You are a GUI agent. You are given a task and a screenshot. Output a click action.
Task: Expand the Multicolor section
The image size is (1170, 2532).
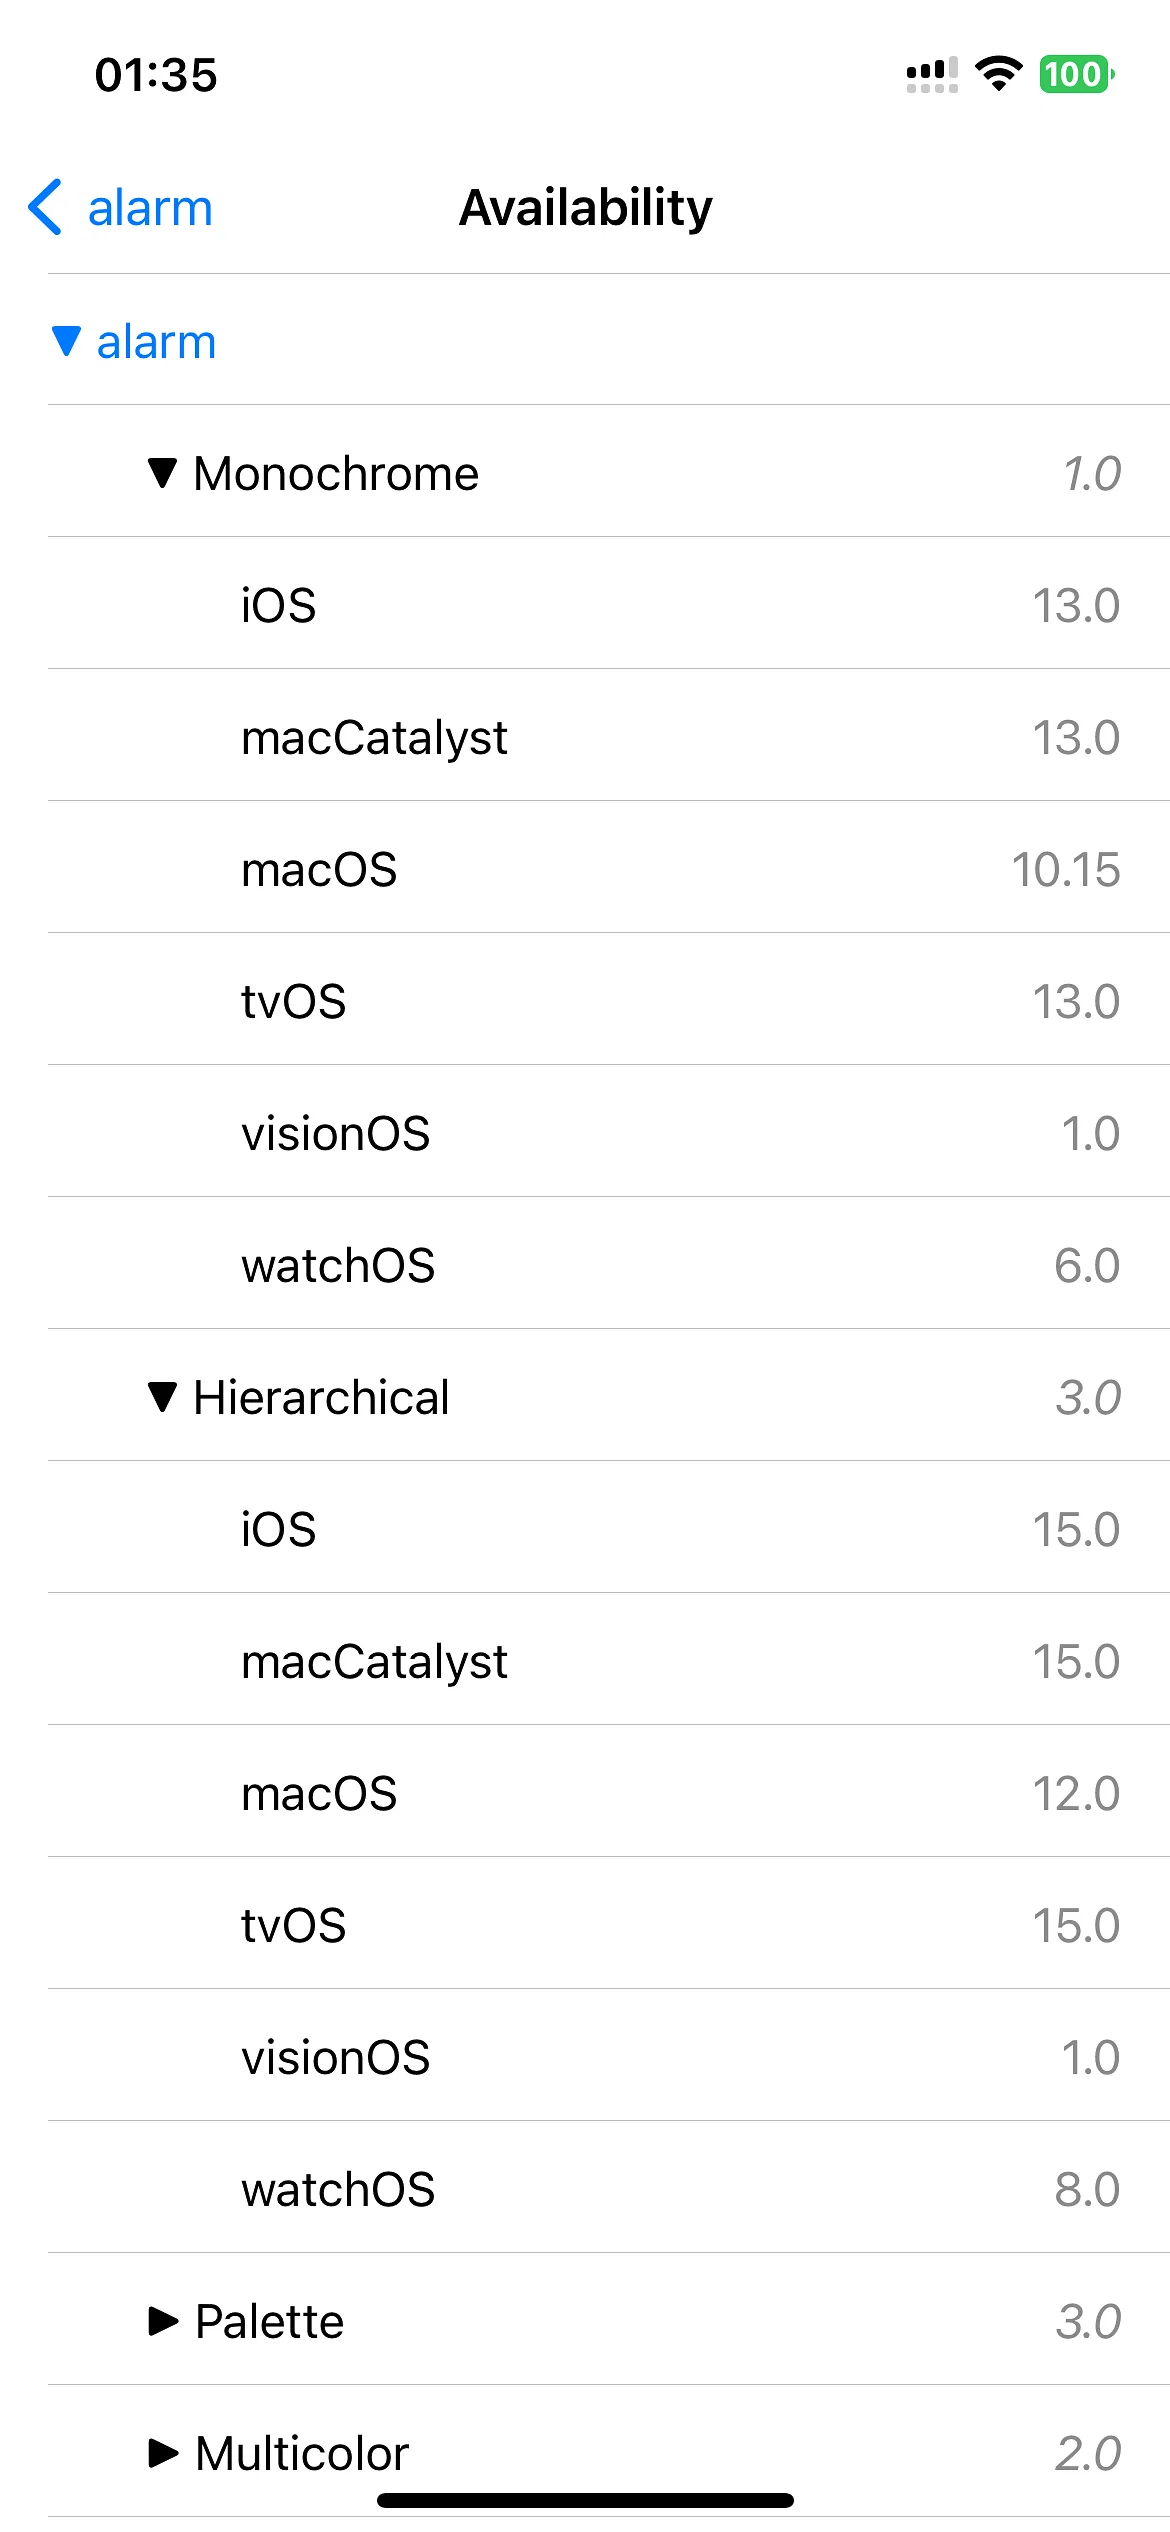tap(163, 2453)
